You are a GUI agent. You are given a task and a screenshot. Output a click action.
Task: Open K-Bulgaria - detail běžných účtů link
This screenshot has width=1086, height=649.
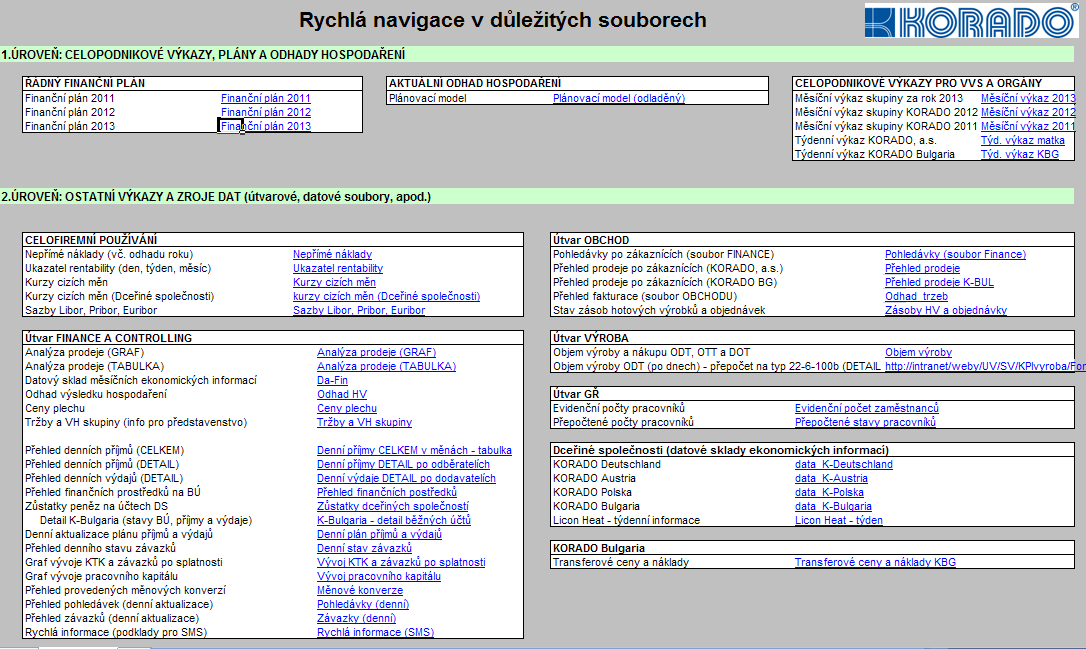pyautogui.click(x=394, y=520)
